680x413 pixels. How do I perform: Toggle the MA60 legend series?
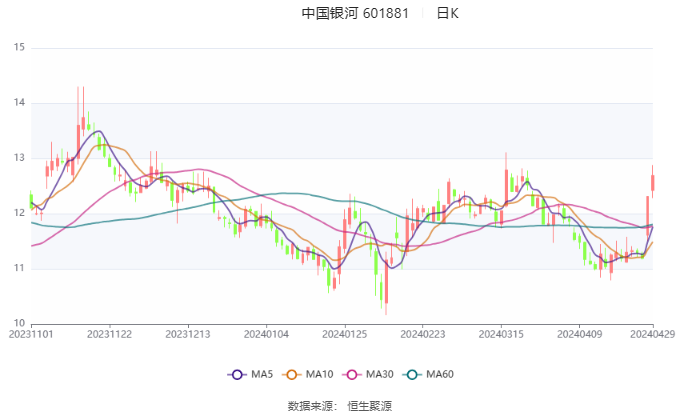(x=428, y=374)
